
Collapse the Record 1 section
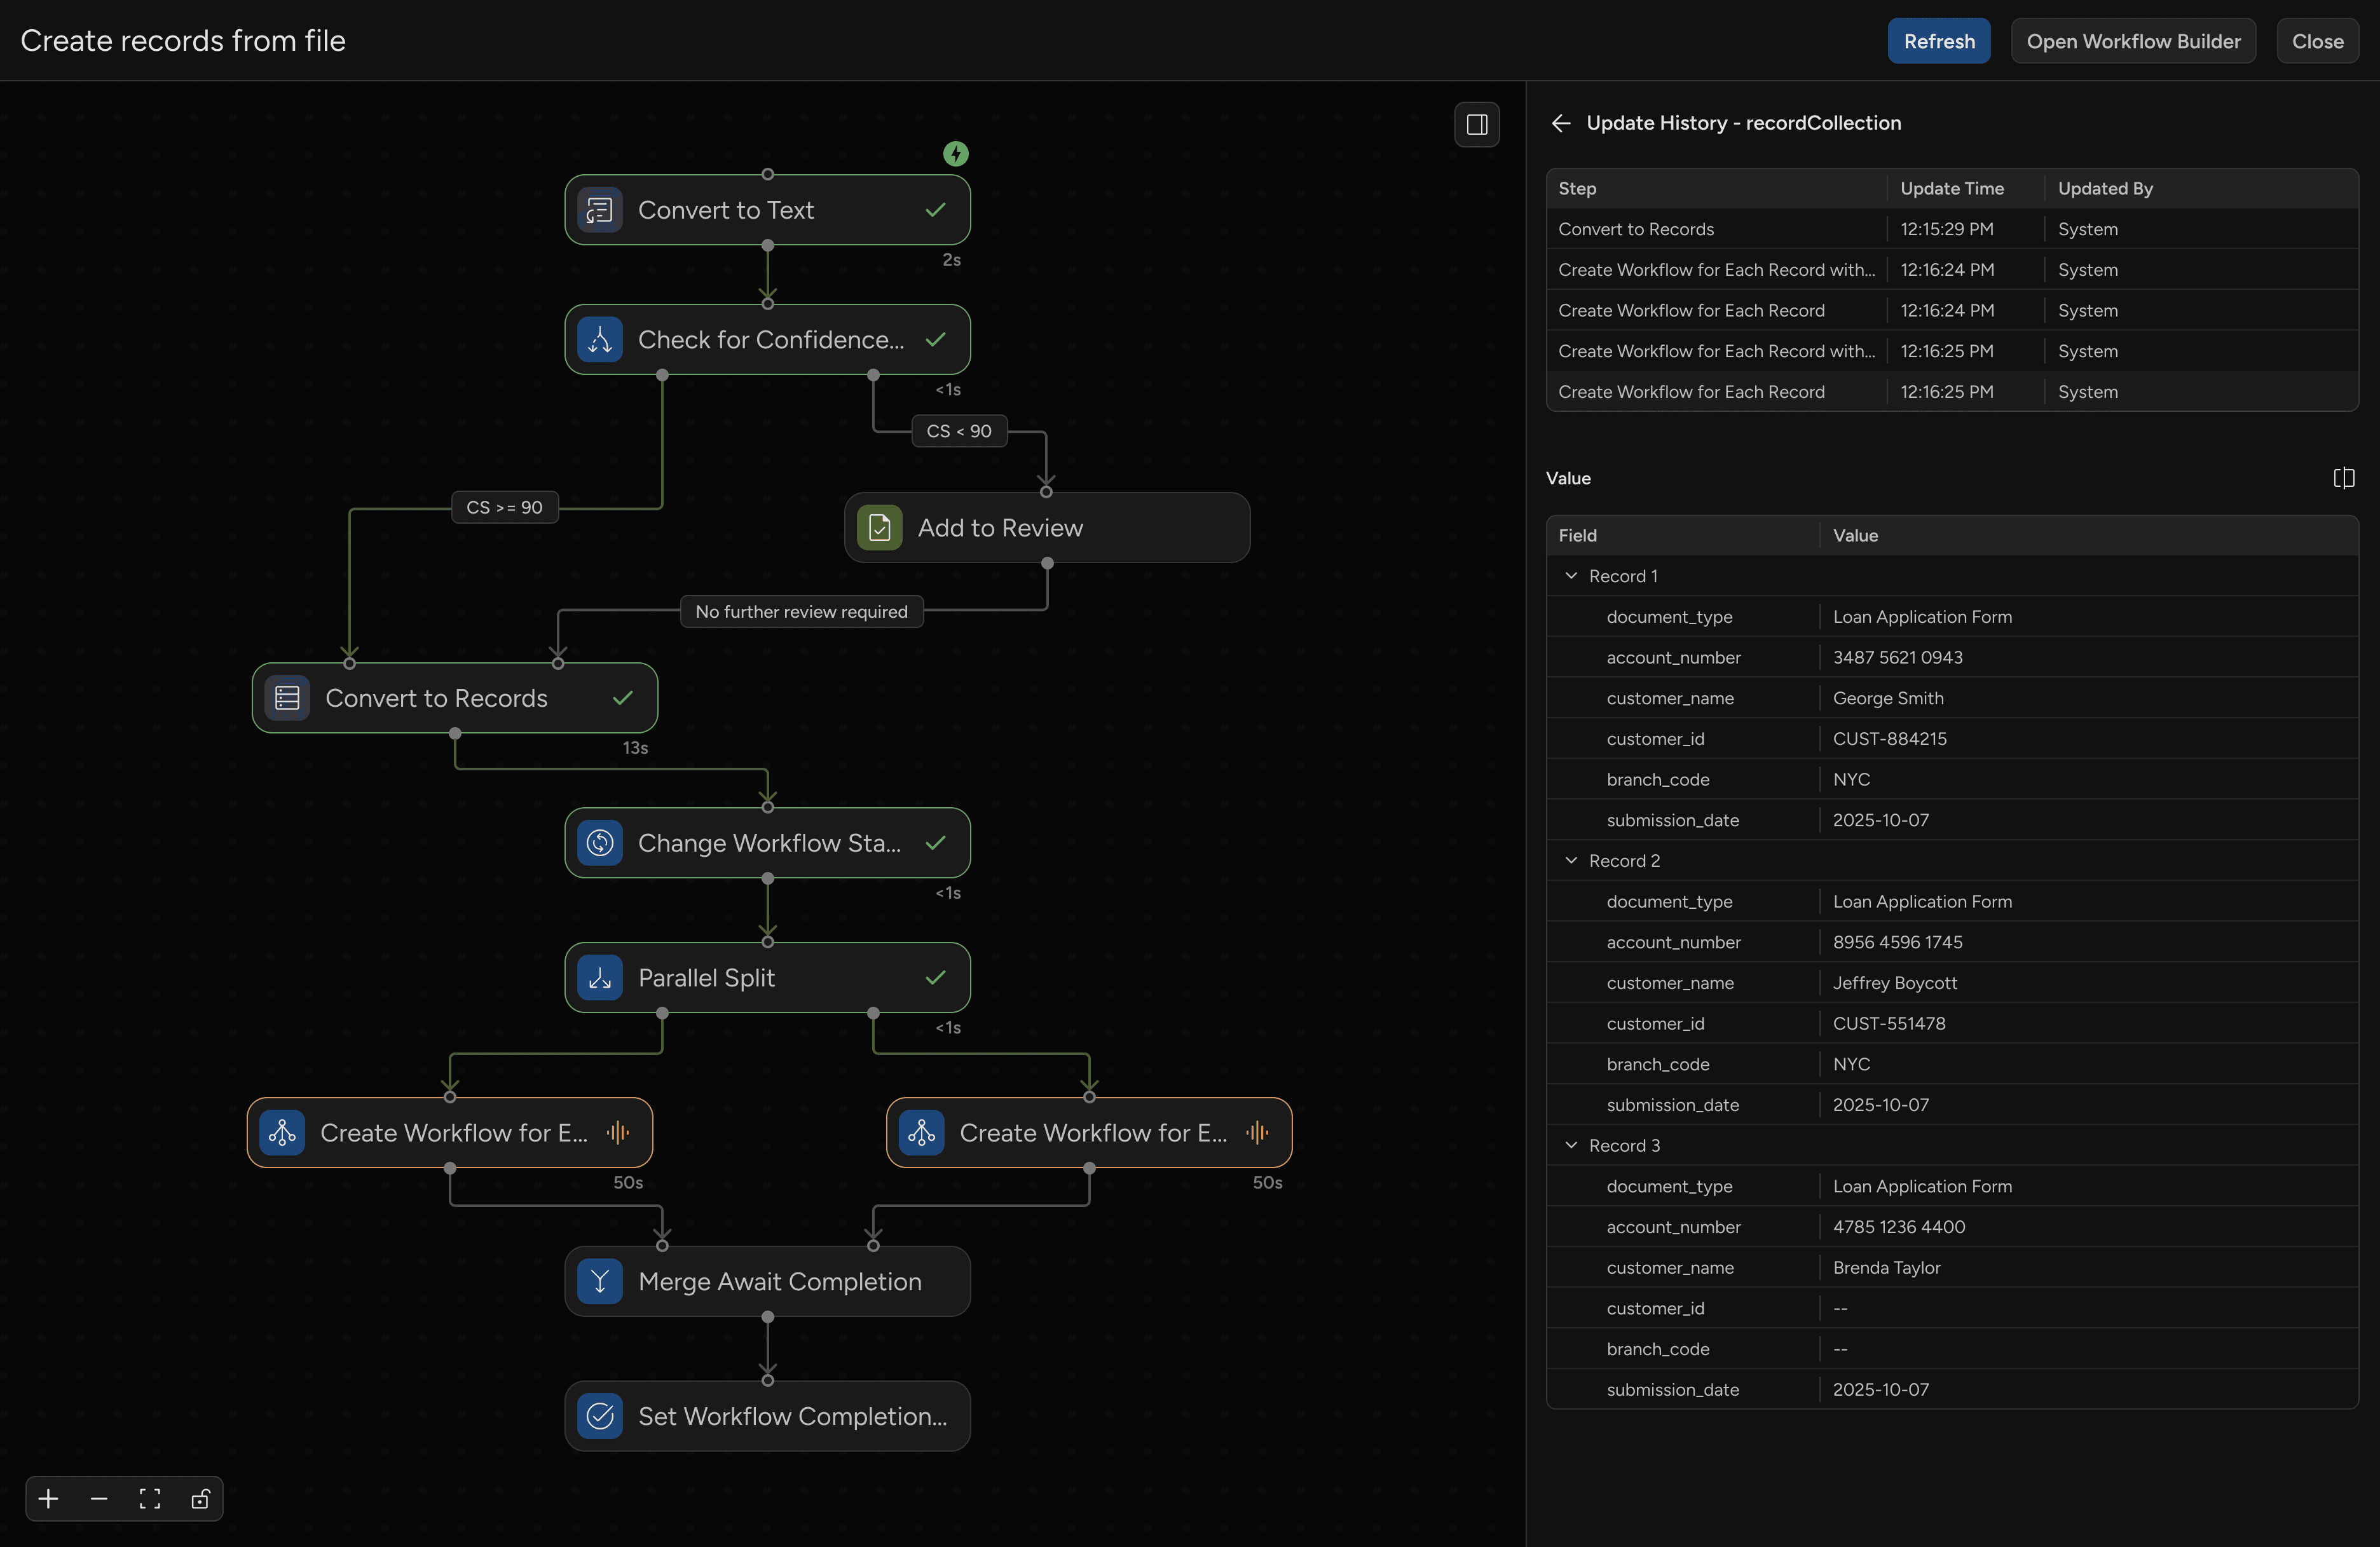pos(1570,576)
